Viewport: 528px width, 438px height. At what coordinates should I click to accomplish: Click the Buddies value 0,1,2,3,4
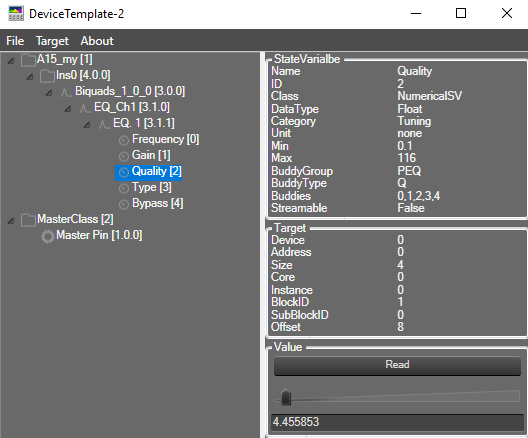pyautogui.click(x=419, y=196)
